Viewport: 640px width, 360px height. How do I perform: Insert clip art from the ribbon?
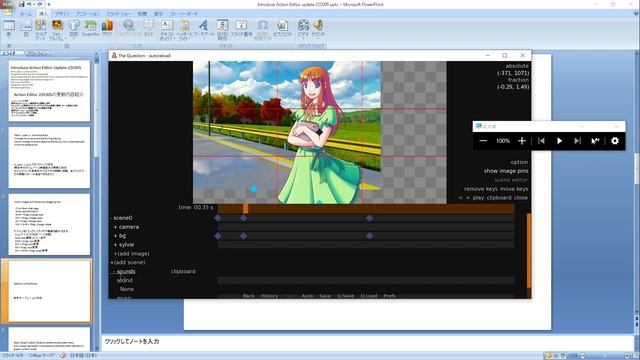pos(41,29)
